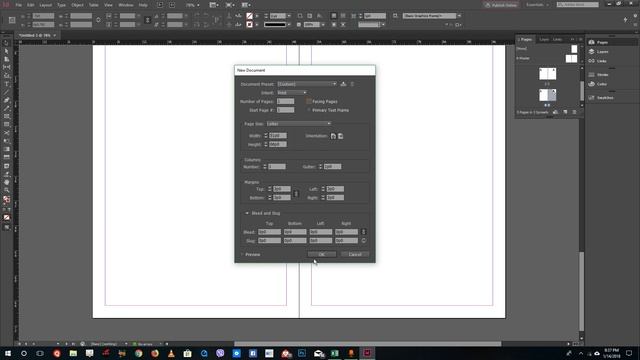
Task: Click the edit page size icon in Pages panel
Action: click(556, 112)
